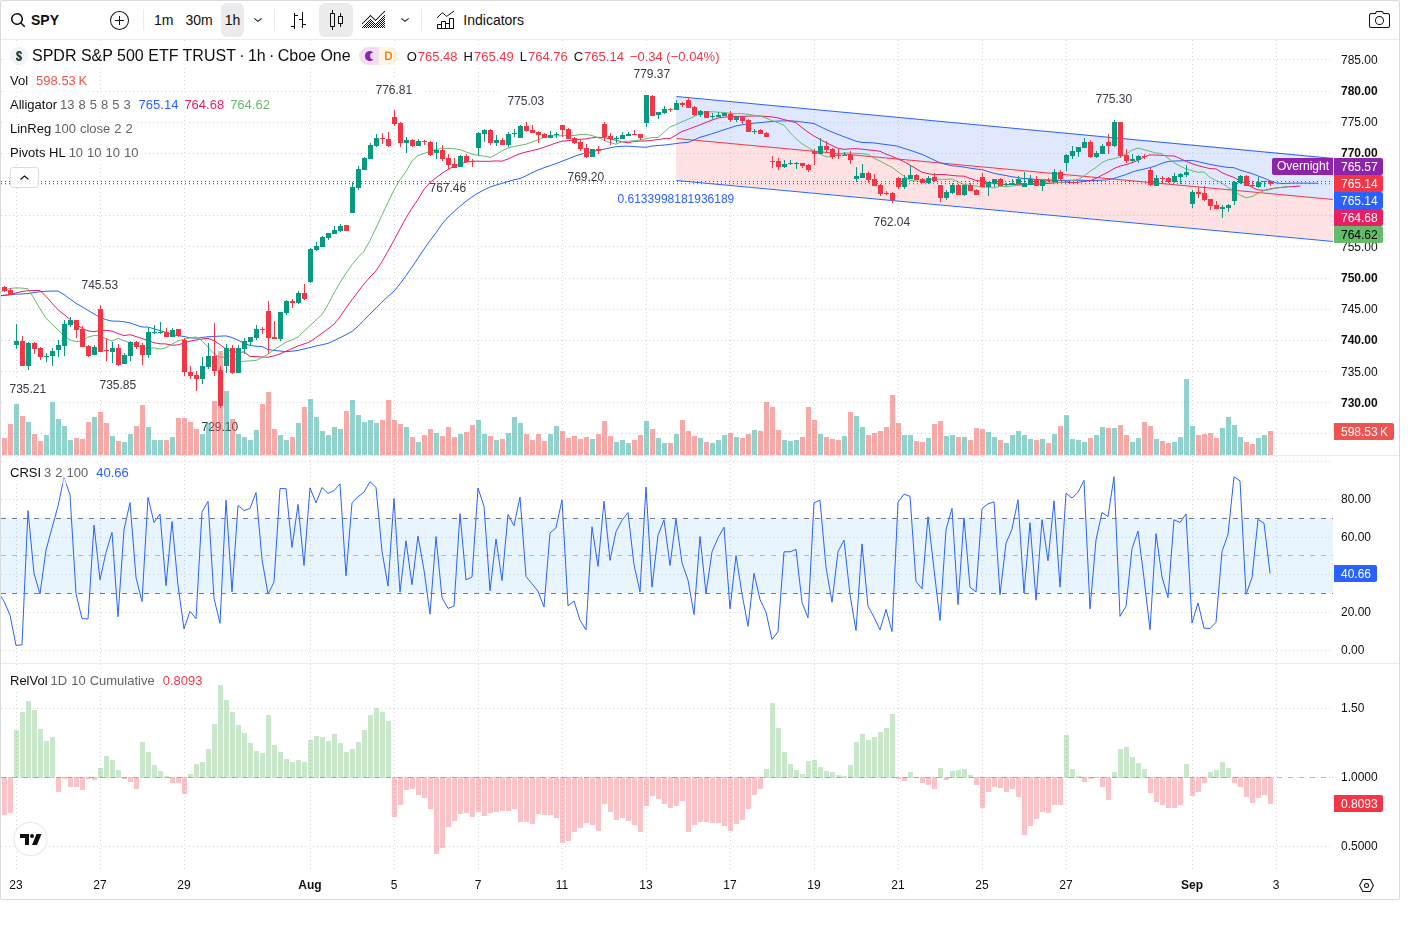Click the O765.48 open value in legend

[x=432, y=57]
